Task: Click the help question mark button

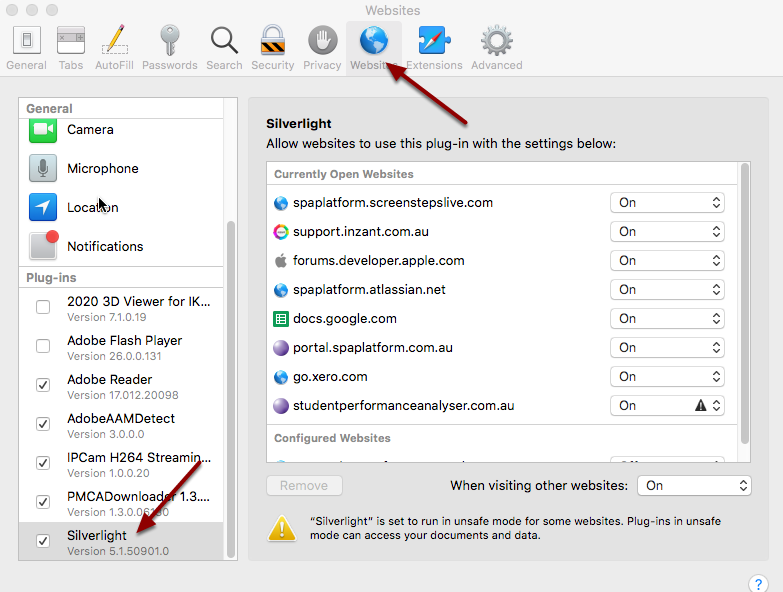Action: 758,584
